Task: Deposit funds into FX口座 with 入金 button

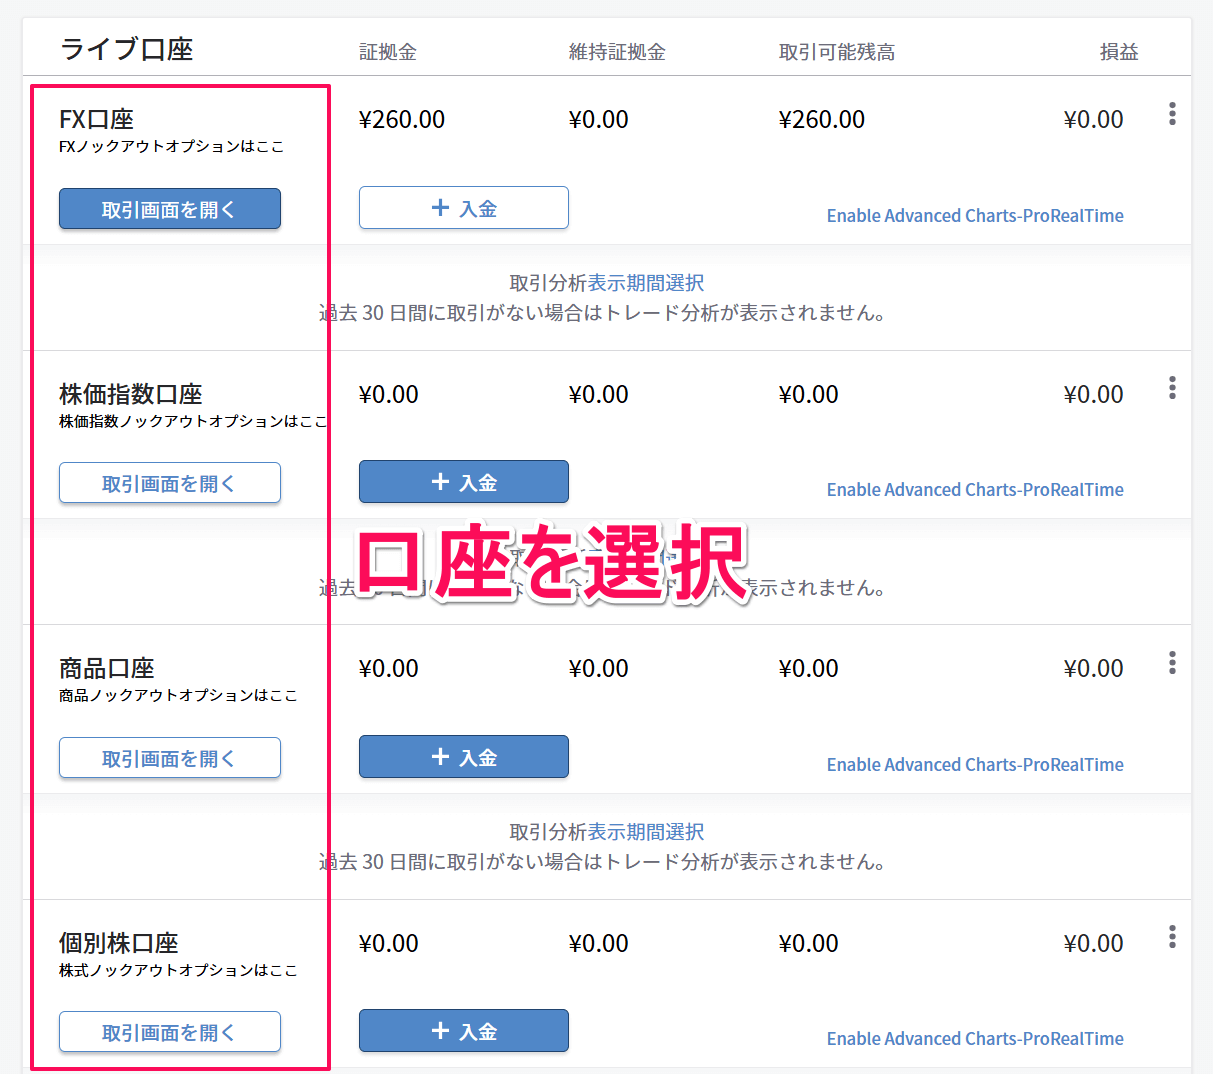Action: 463,208
